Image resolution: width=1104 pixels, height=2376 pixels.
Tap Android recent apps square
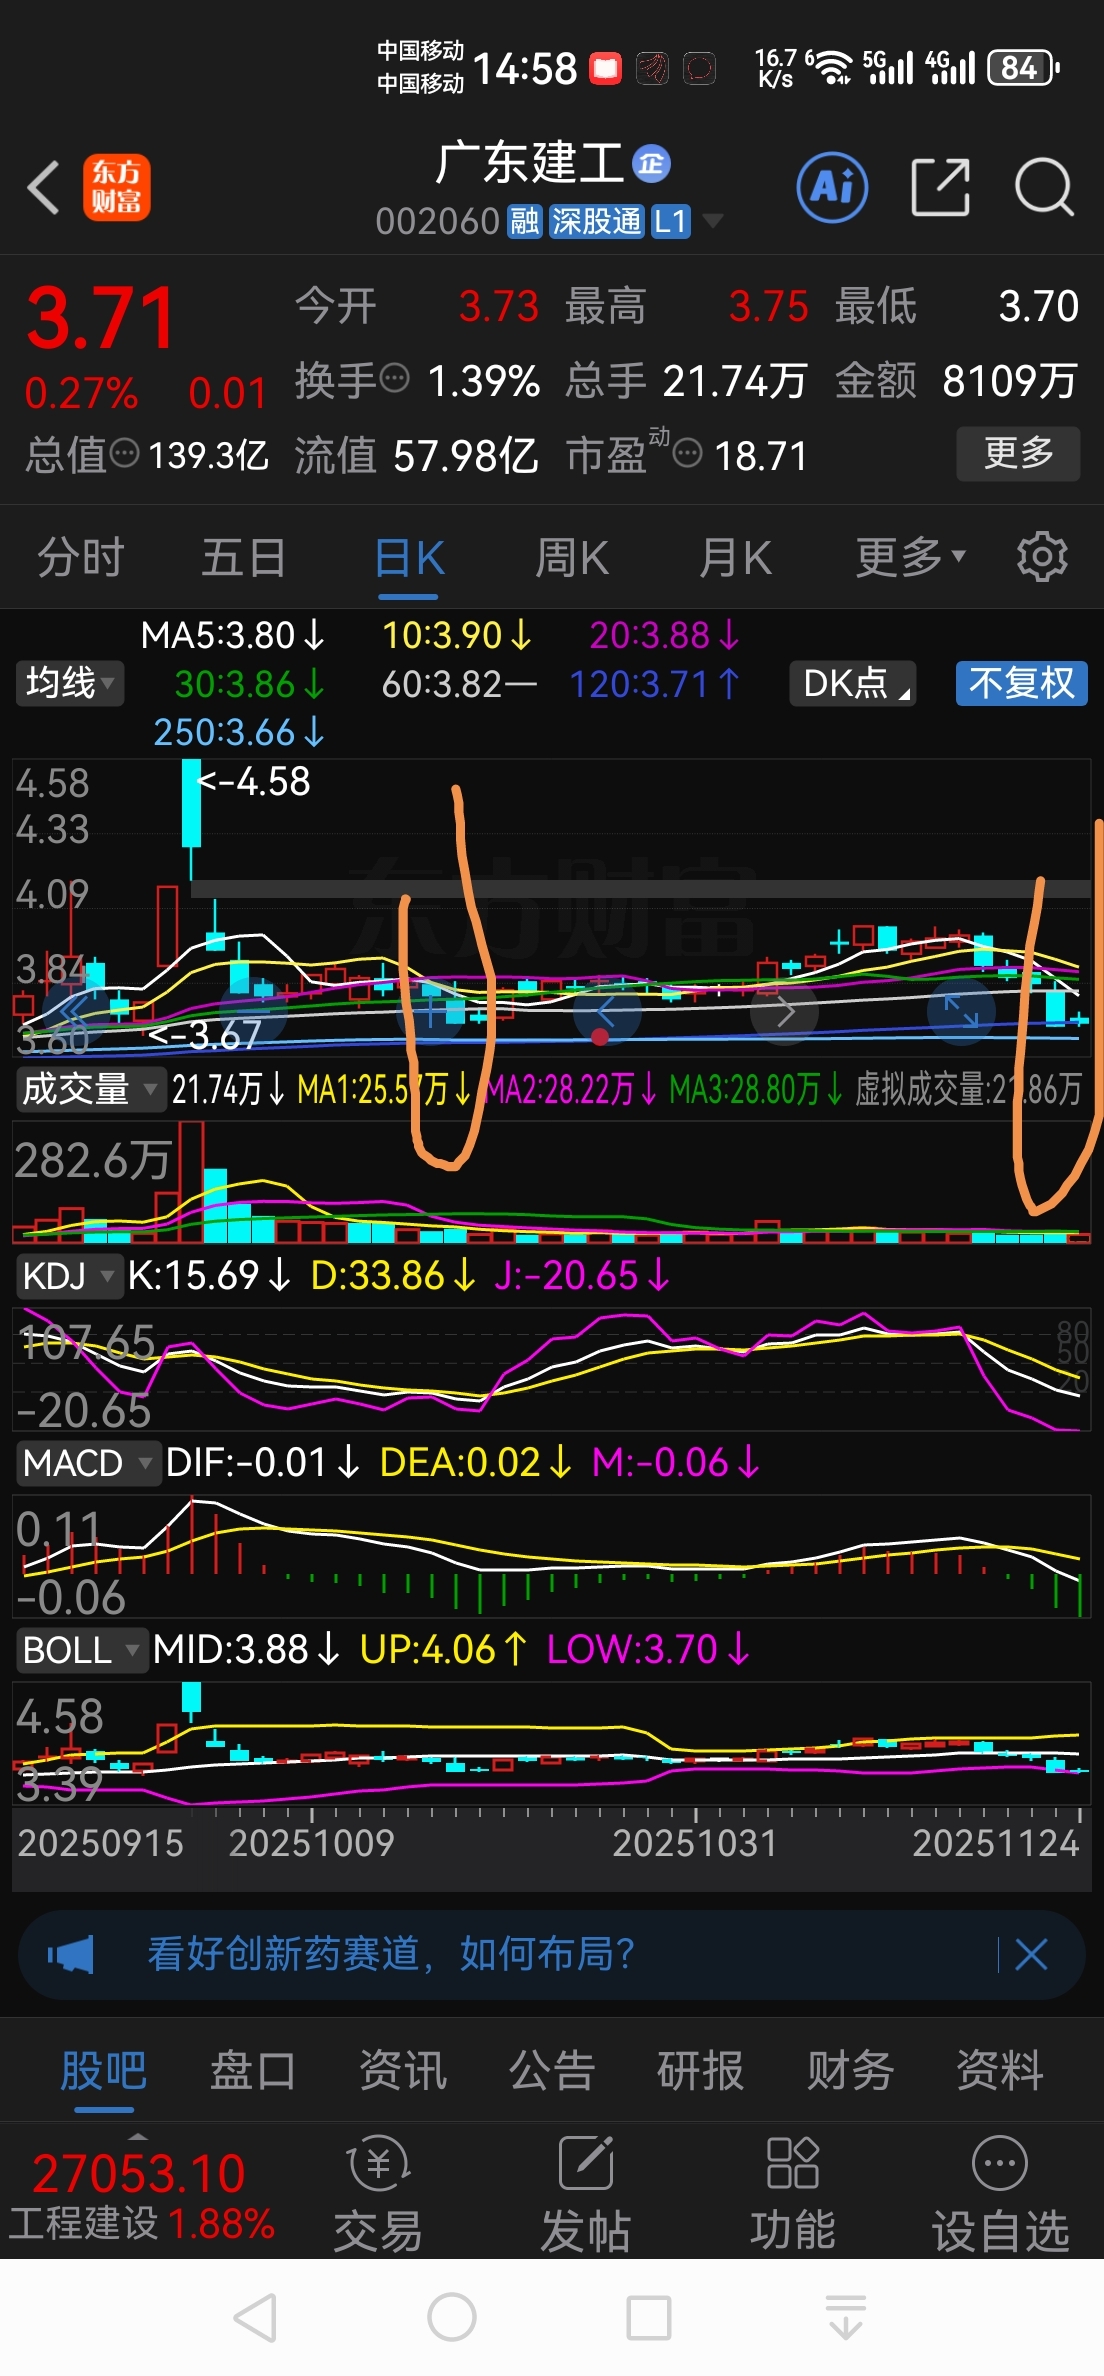pos(648,2317)
